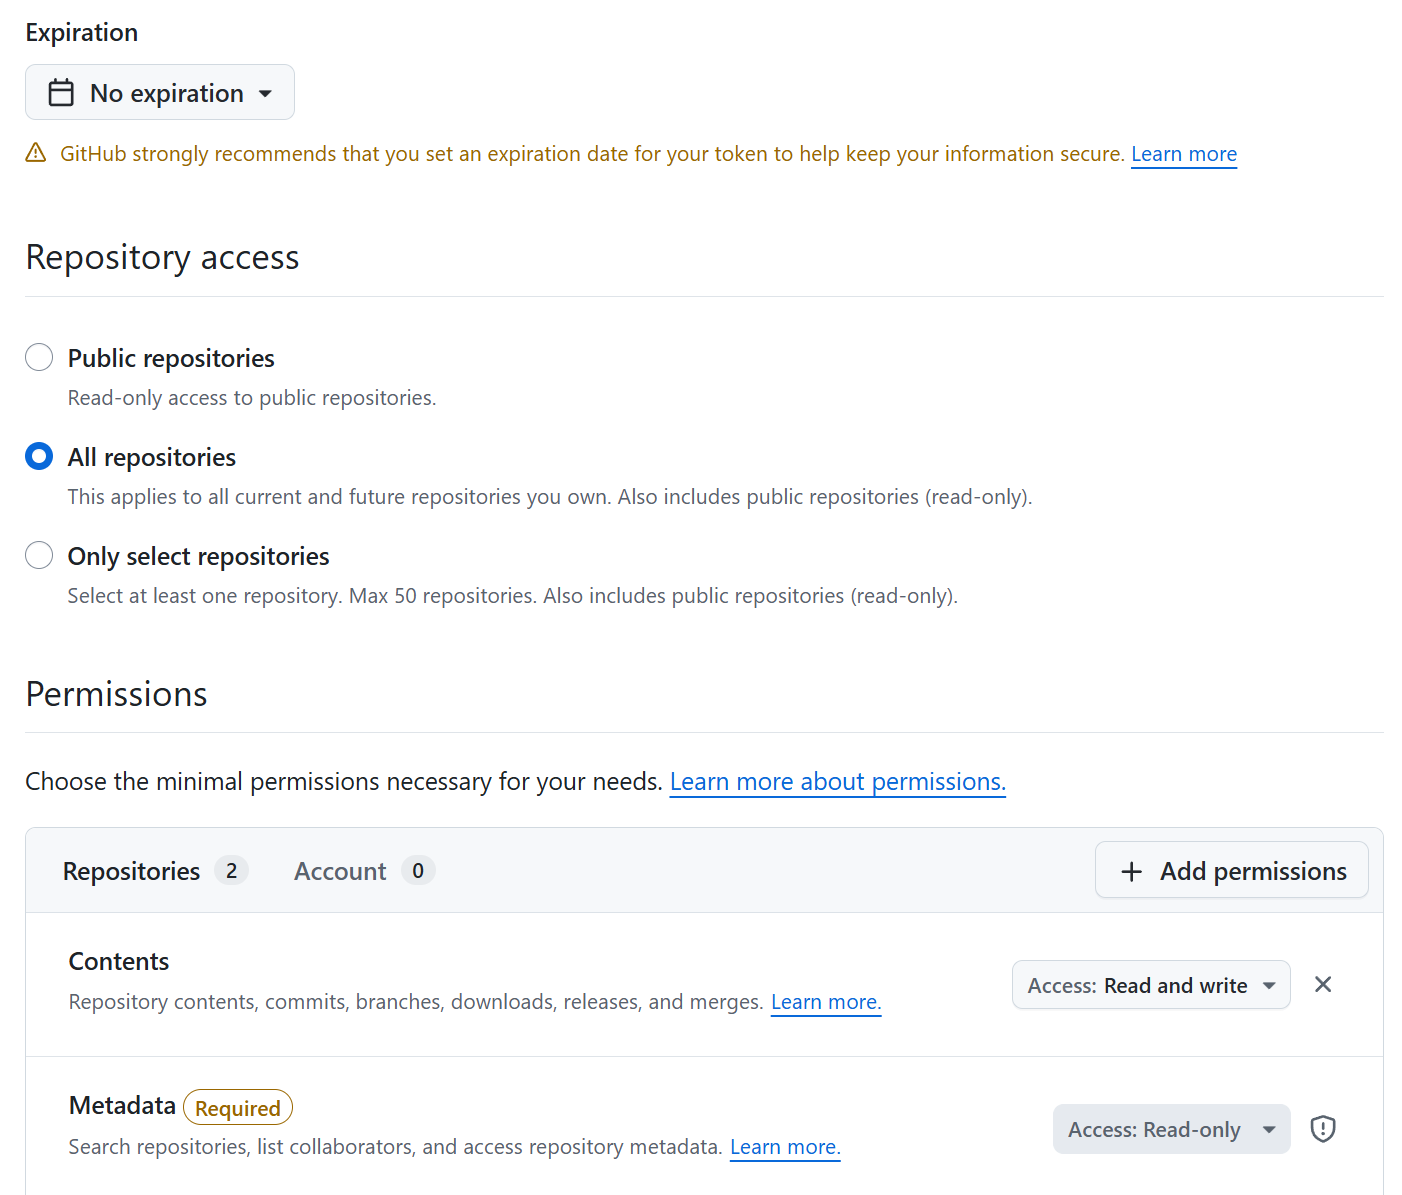Screen dimensions: 1402x1195
Task: Open Learn more about permissions link
Action: coord(837,782)
